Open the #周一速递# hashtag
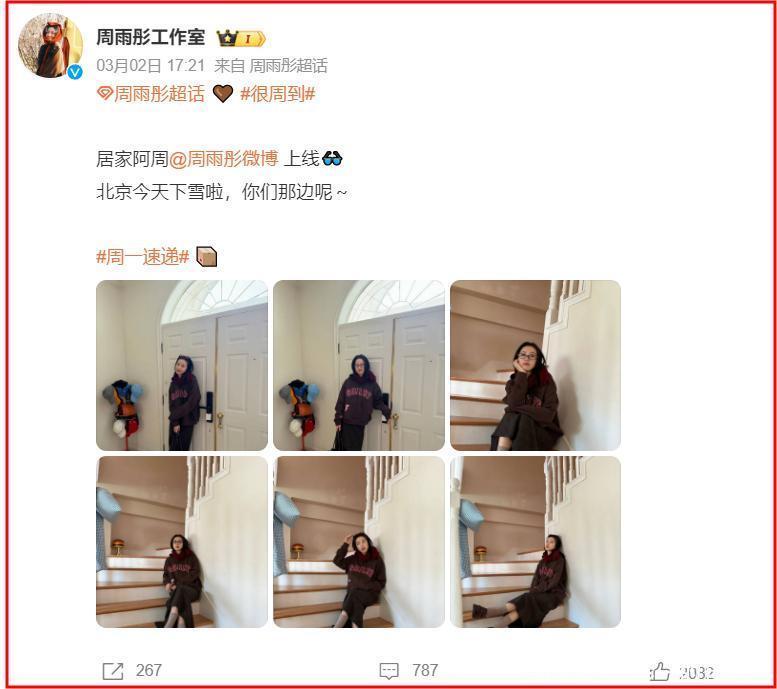The image size is (777, 689). point(143,256)
